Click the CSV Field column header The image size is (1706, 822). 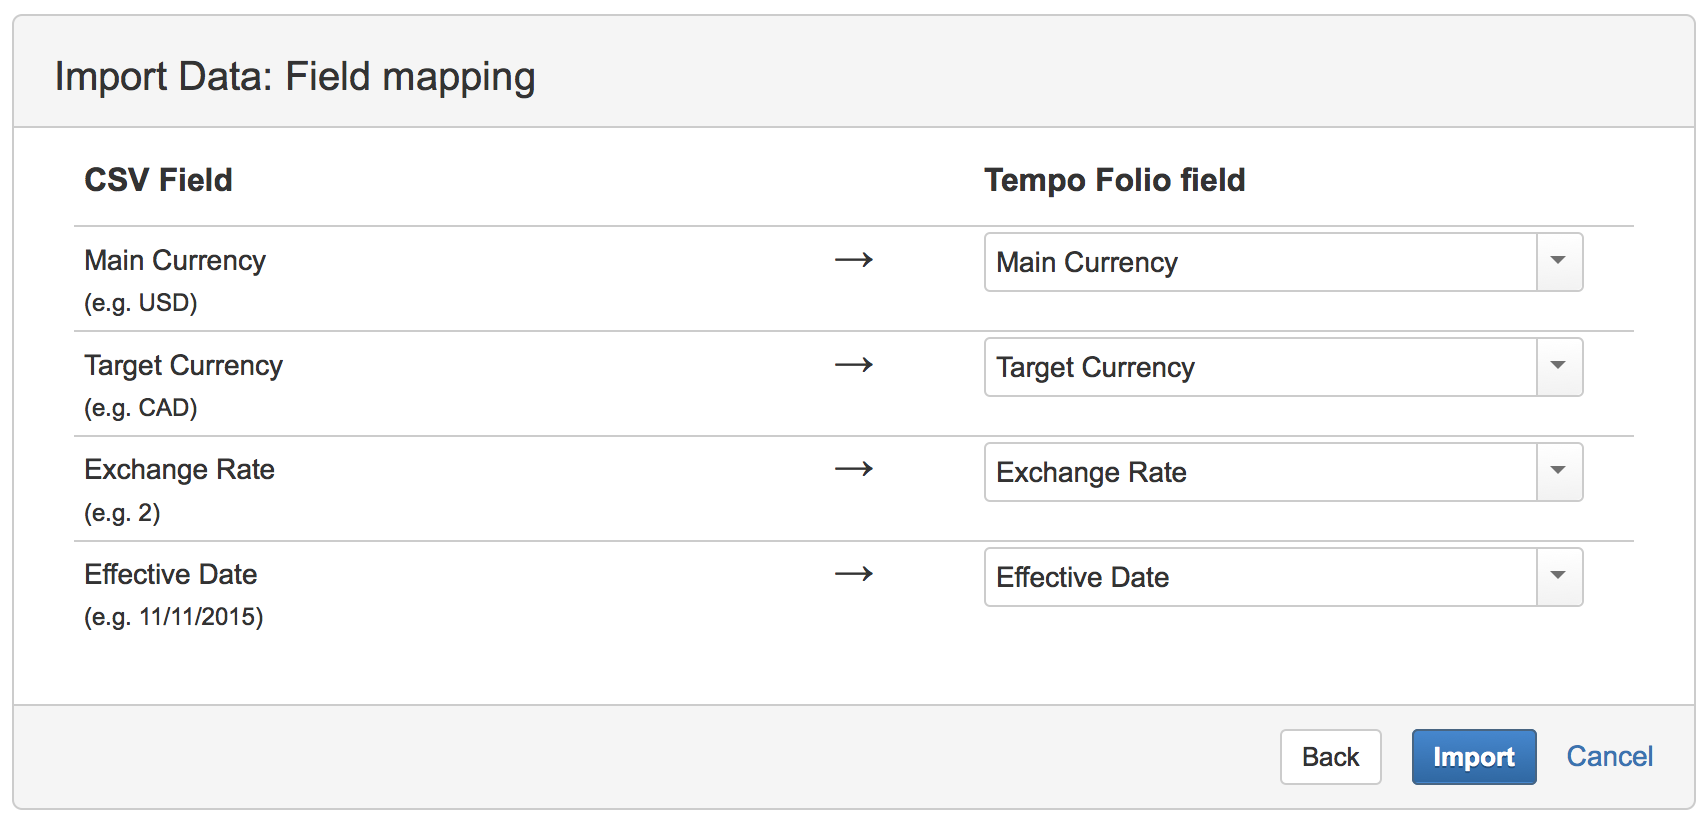[x=158, y=180]
